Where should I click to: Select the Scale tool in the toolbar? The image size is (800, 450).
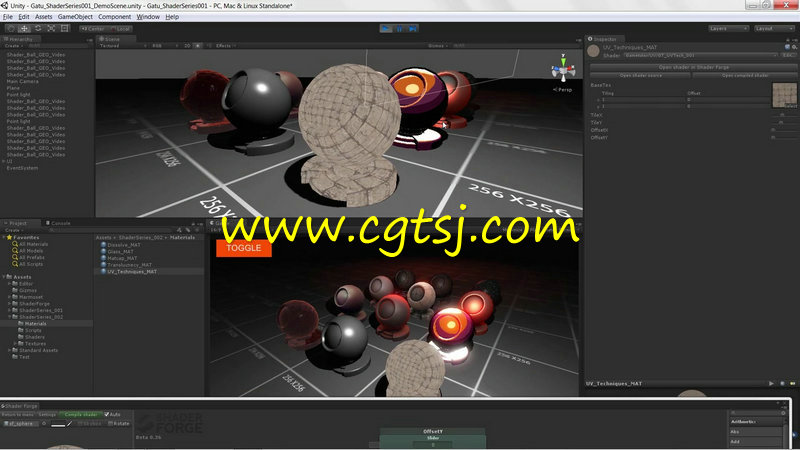(x=51, y=29)
